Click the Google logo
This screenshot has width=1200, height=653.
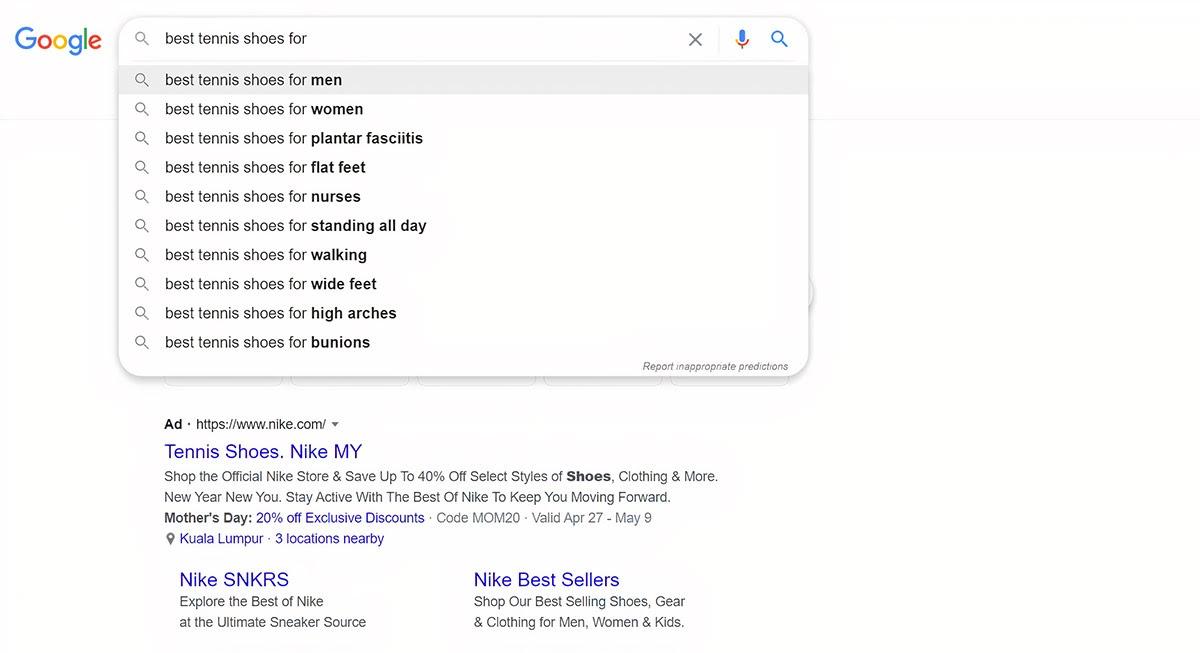point(58,40)
